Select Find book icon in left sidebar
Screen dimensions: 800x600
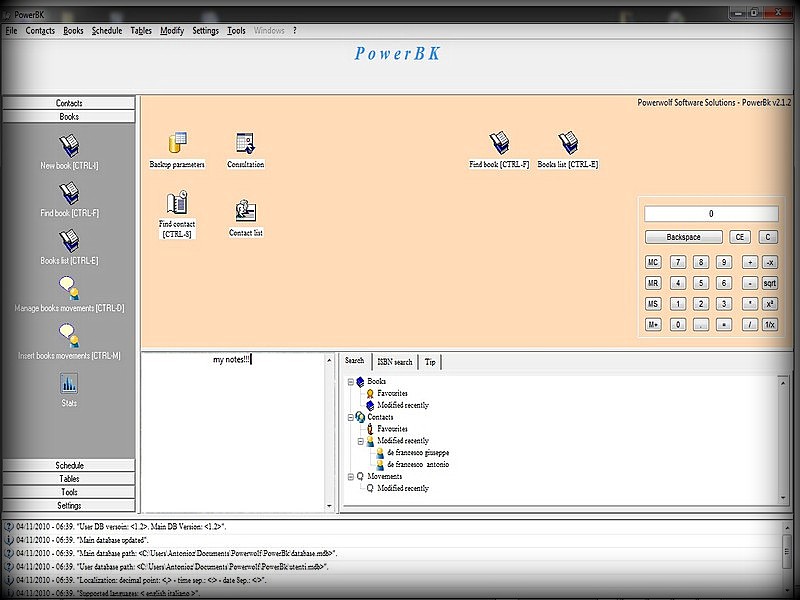[69, 193]
